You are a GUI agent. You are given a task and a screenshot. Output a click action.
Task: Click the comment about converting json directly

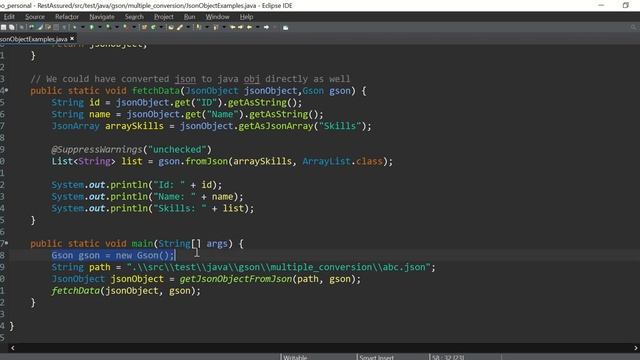(x=190, y=79)
